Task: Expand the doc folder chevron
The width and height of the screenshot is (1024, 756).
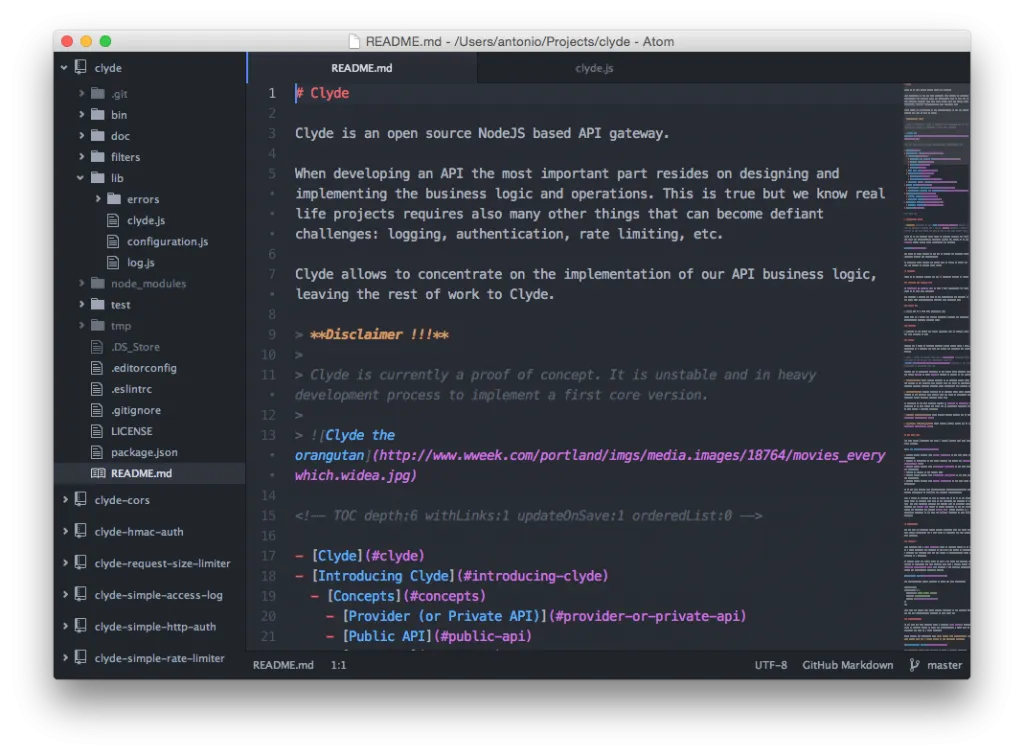Action: 82,135
